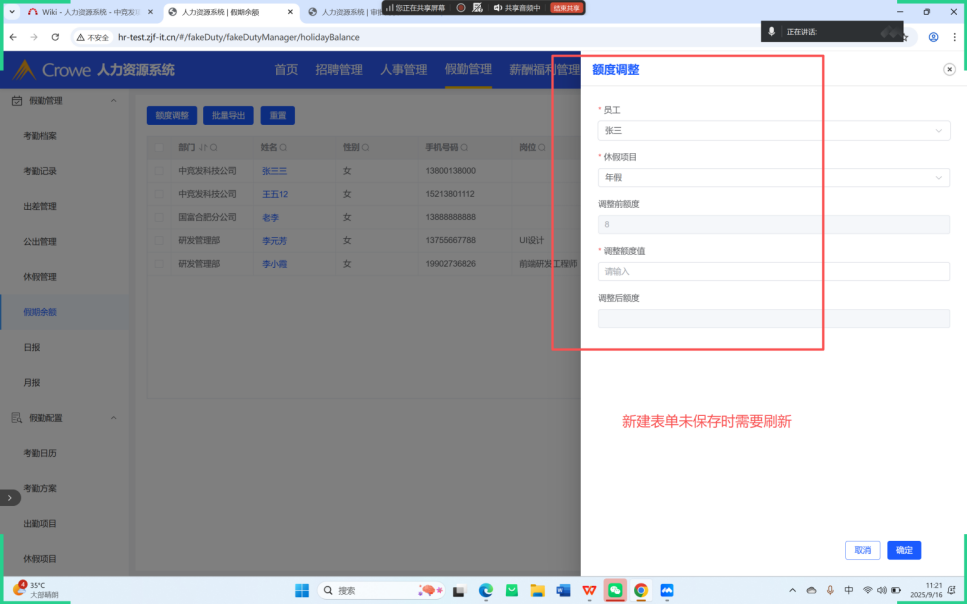
Task: Click the search icon on 姓名 column
Action: click(283, 148)
